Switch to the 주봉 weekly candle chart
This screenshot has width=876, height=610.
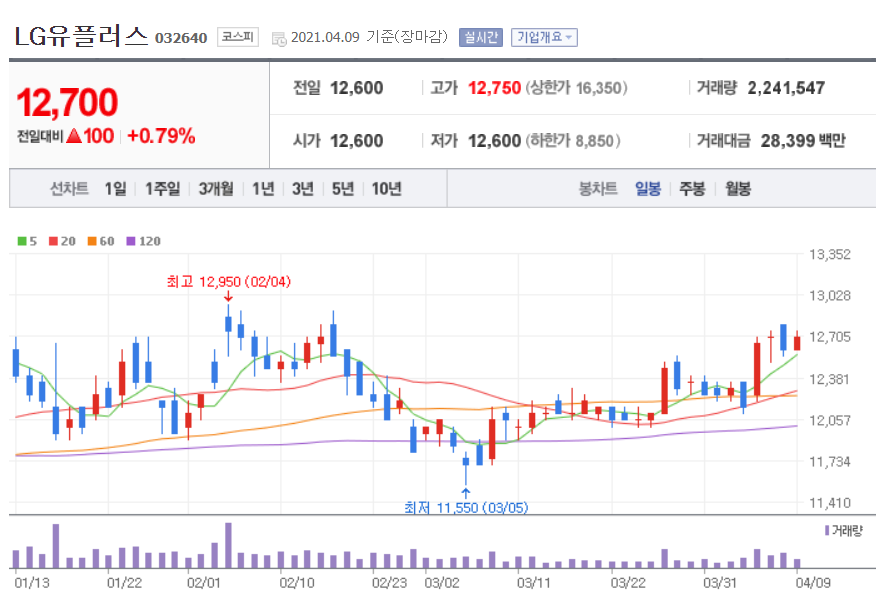(x=692, y=189)
